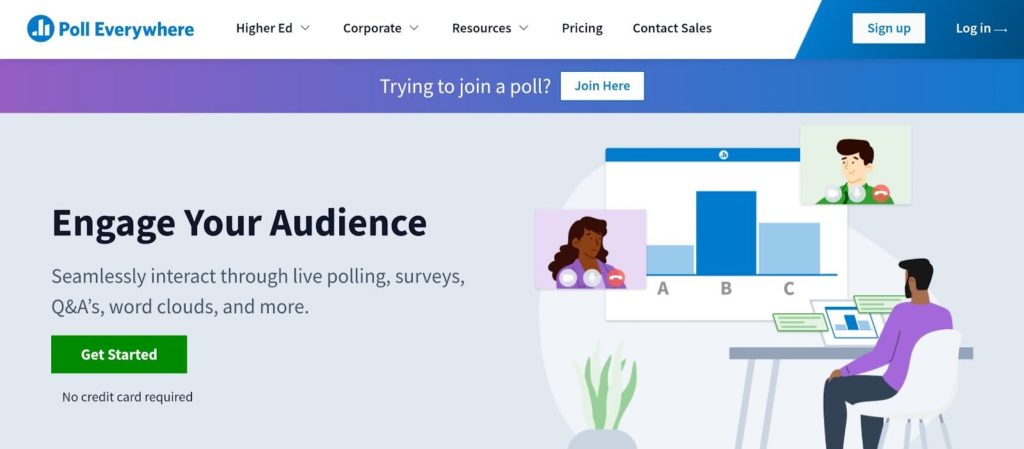
Task: Click the camera icon on the man's video tile
Action: [833, 193]
